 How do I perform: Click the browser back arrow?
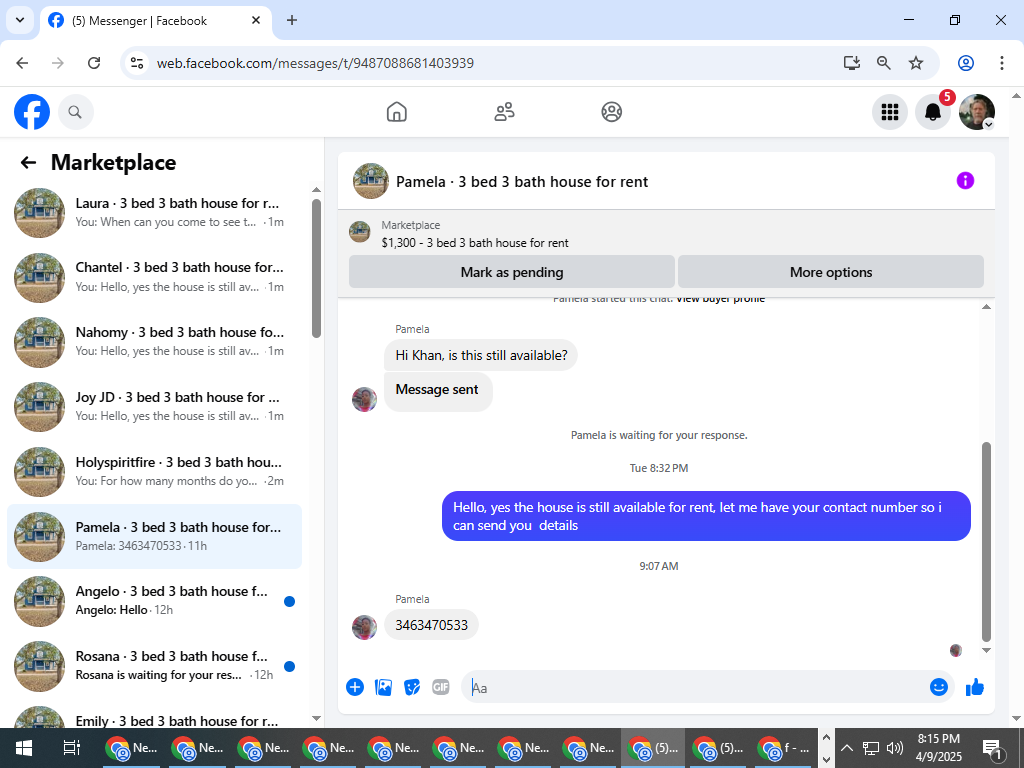[22, 63]
